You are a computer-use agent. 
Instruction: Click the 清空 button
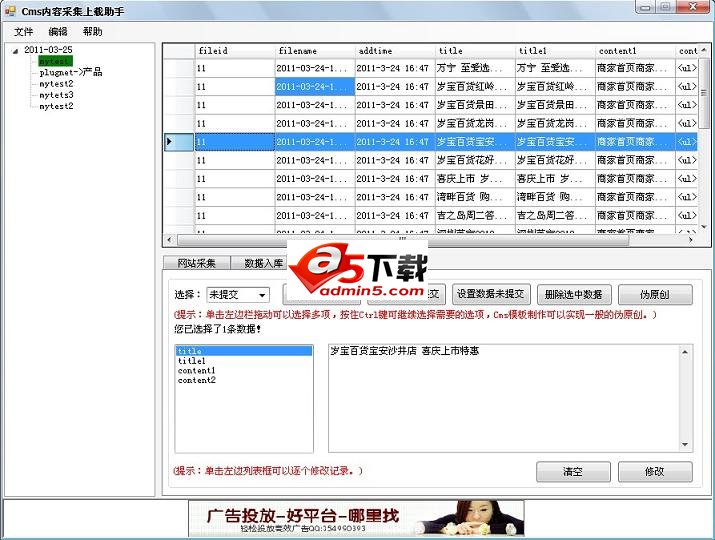pos(573,471)
